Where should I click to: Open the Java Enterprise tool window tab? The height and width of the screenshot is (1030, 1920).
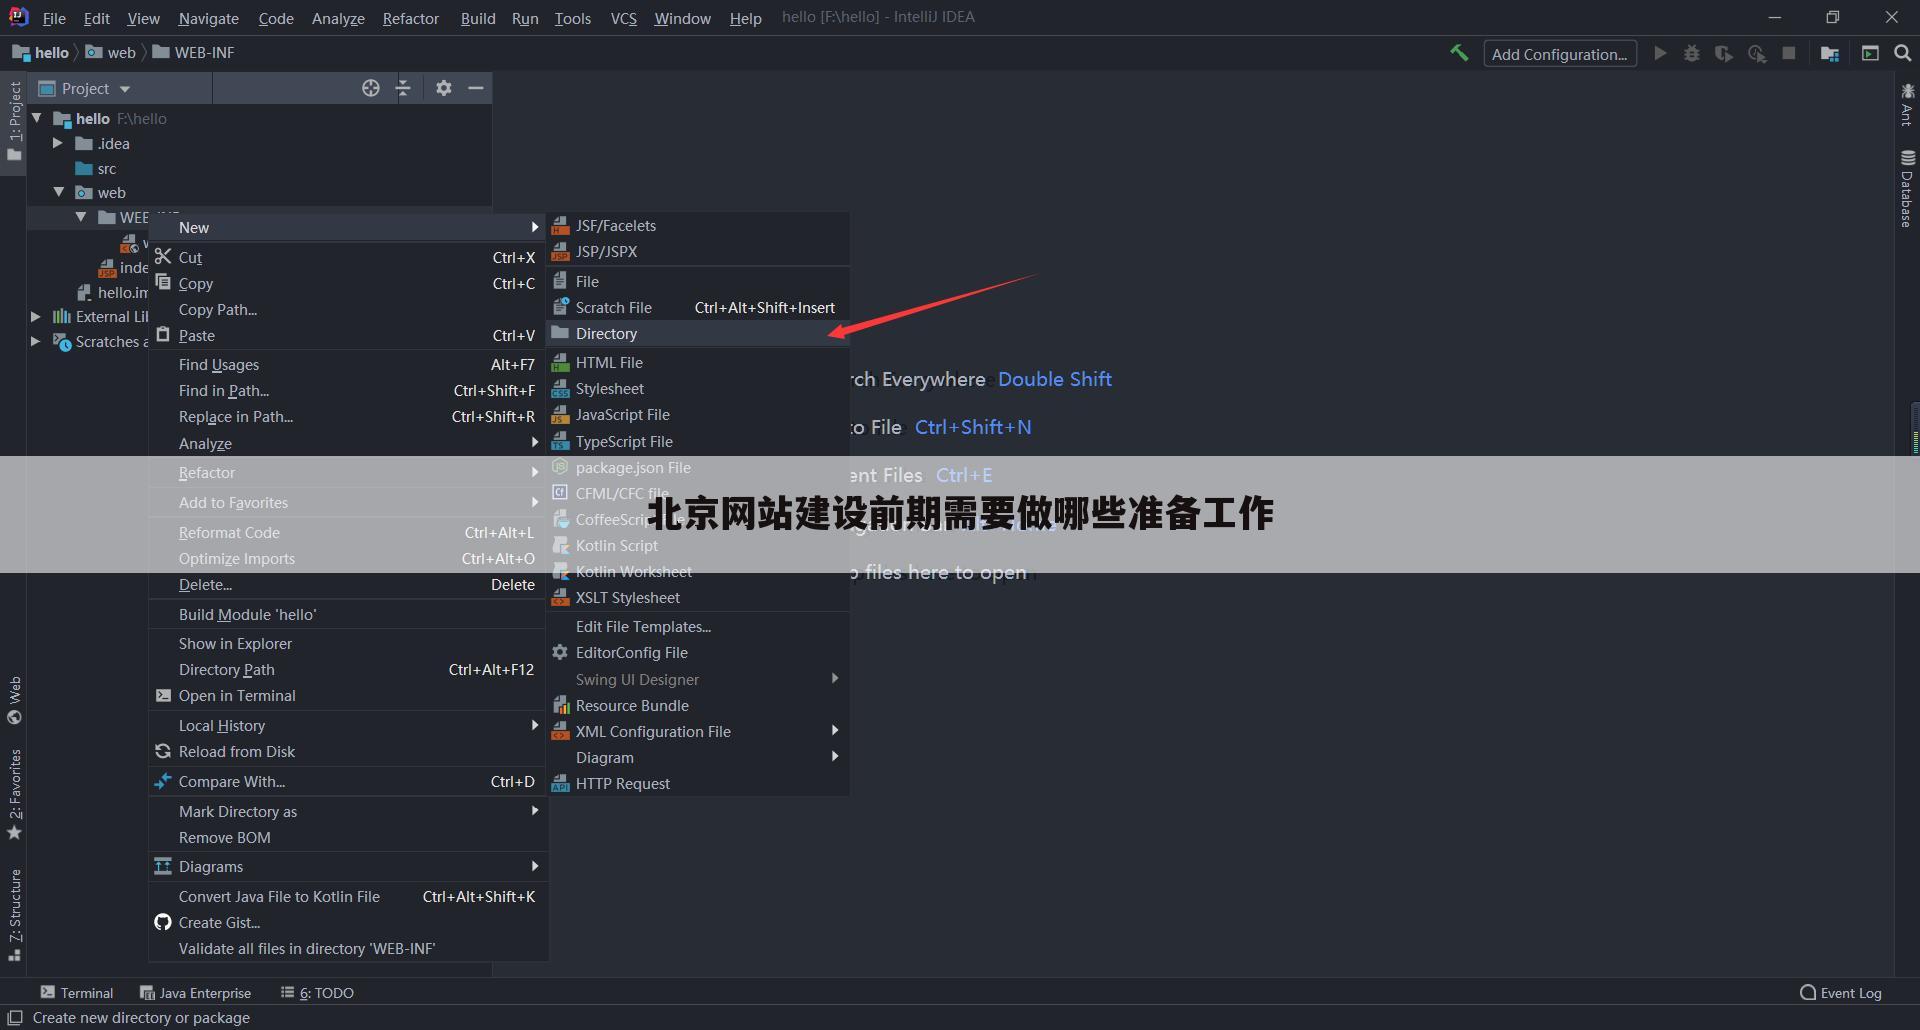(x=196, y=993)
